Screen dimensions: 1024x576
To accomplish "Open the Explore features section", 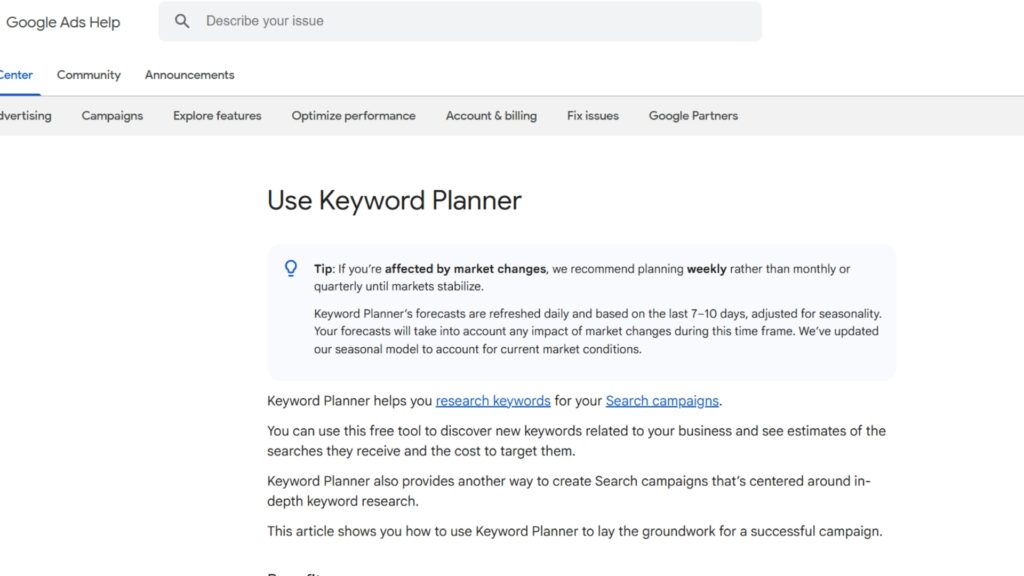I will [216, 115].
